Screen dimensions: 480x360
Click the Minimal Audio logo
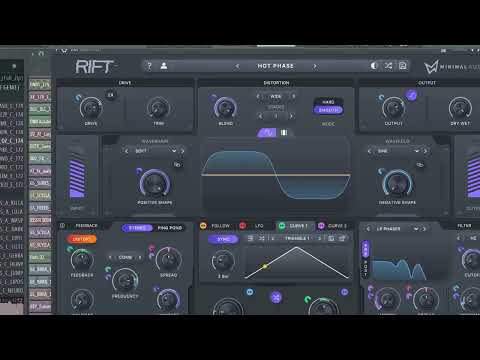[x=452, y=67]
